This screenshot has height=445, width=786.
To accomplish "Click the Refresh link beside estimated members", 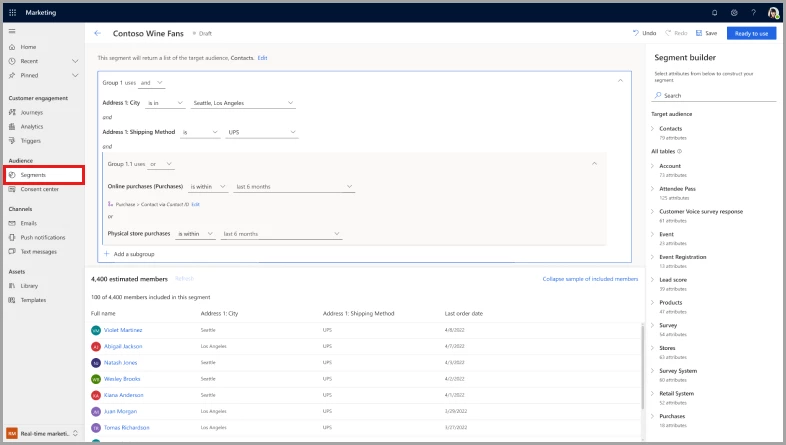I will (184, 279).
